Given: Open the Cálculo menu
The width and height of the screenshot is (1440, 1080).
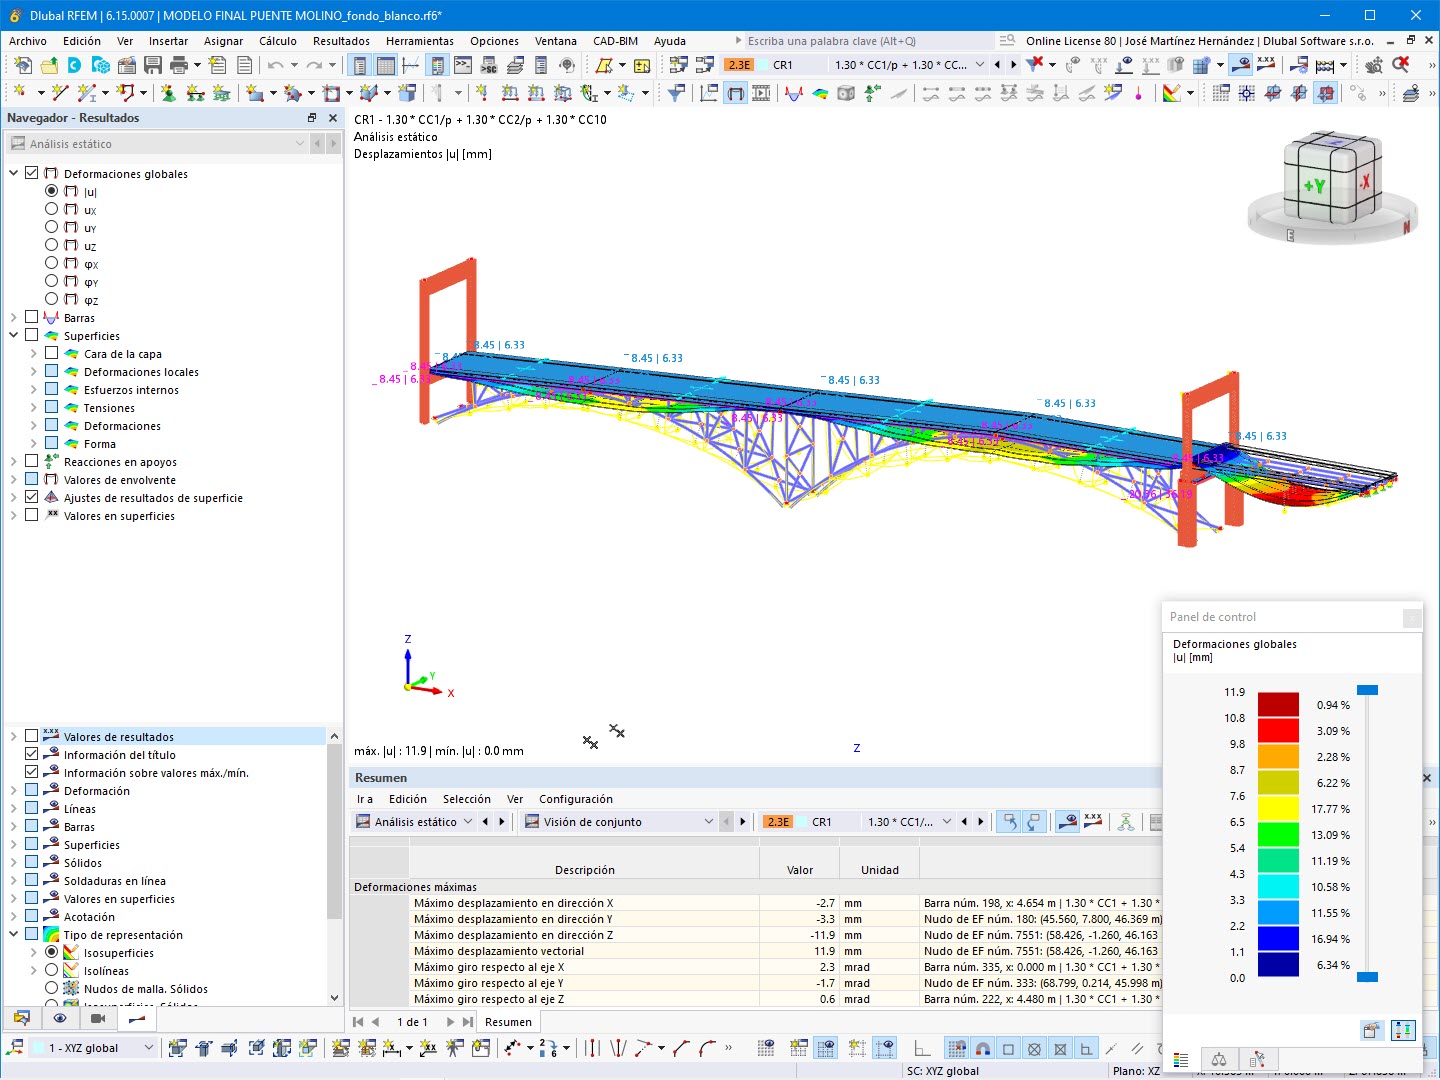Looking at the screenshot, I should tap(278, 41).
